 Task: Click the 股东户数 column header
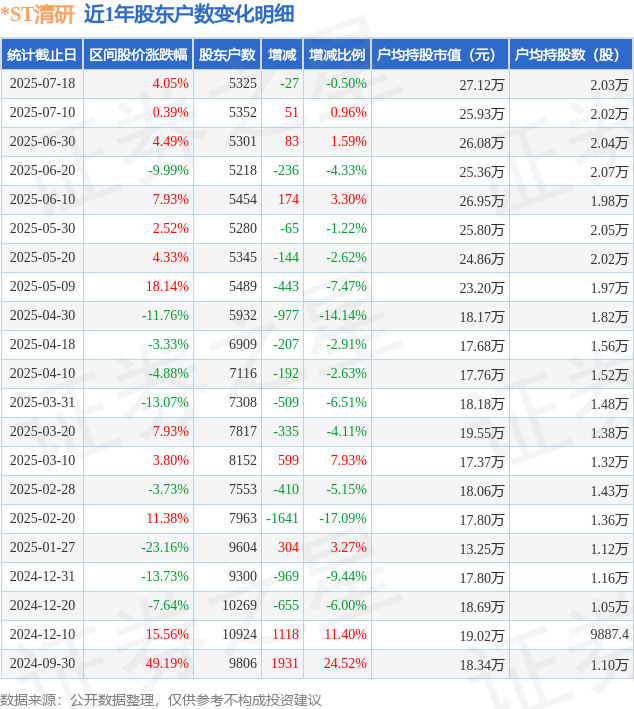tap(227, 55)
